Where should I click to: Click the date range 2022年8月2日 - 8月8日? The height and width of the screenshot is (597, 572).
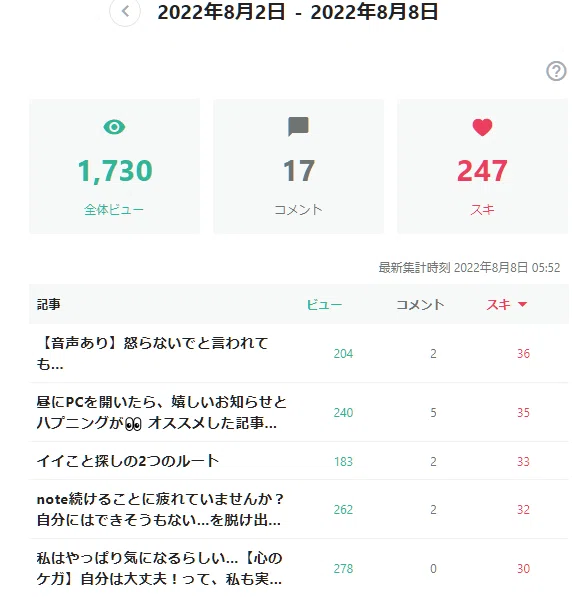[x=298, y=11]
